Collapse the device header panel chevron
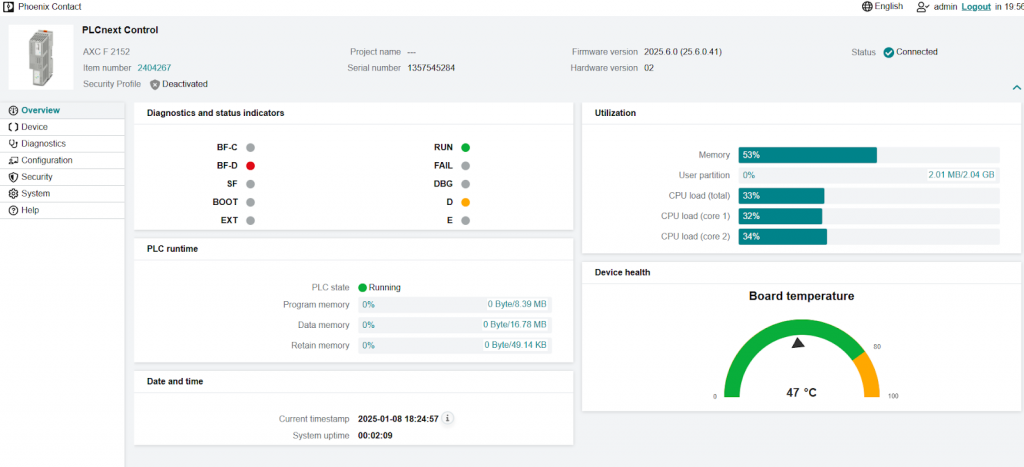The height and width of the screenshot is (467, 1024). (x=1016, y=88)
